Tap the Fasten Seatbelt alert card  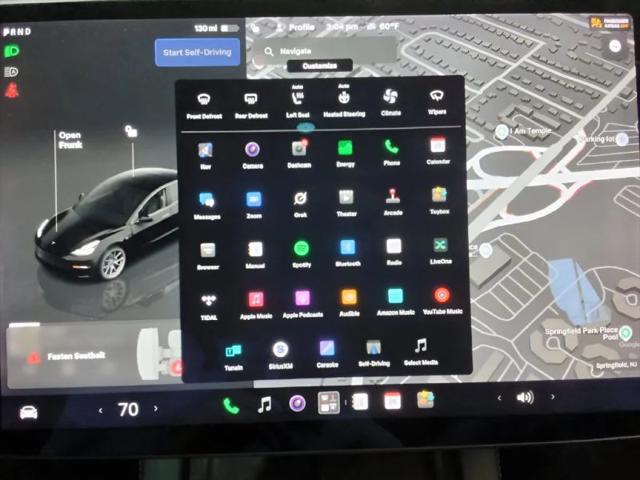click(94, 357)
